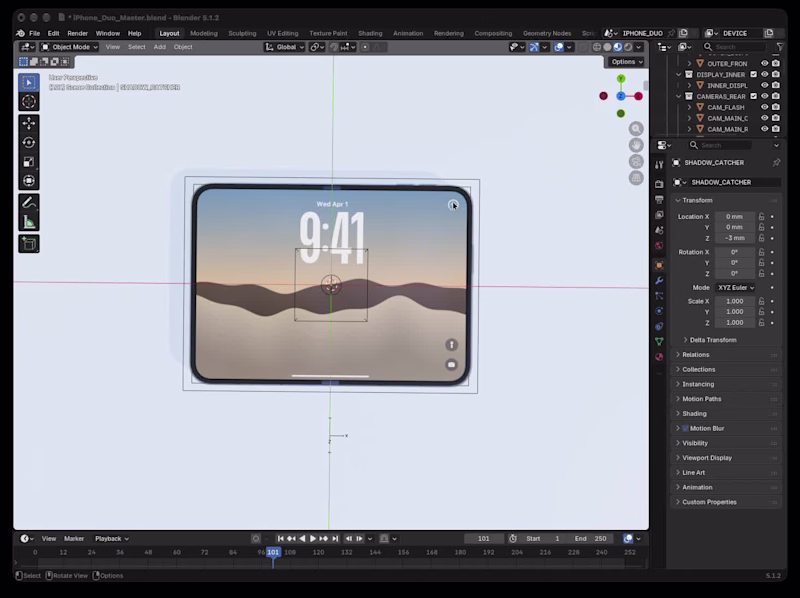
Task: Toggle the Location X lock icon
Action: (x=761, y=216)
